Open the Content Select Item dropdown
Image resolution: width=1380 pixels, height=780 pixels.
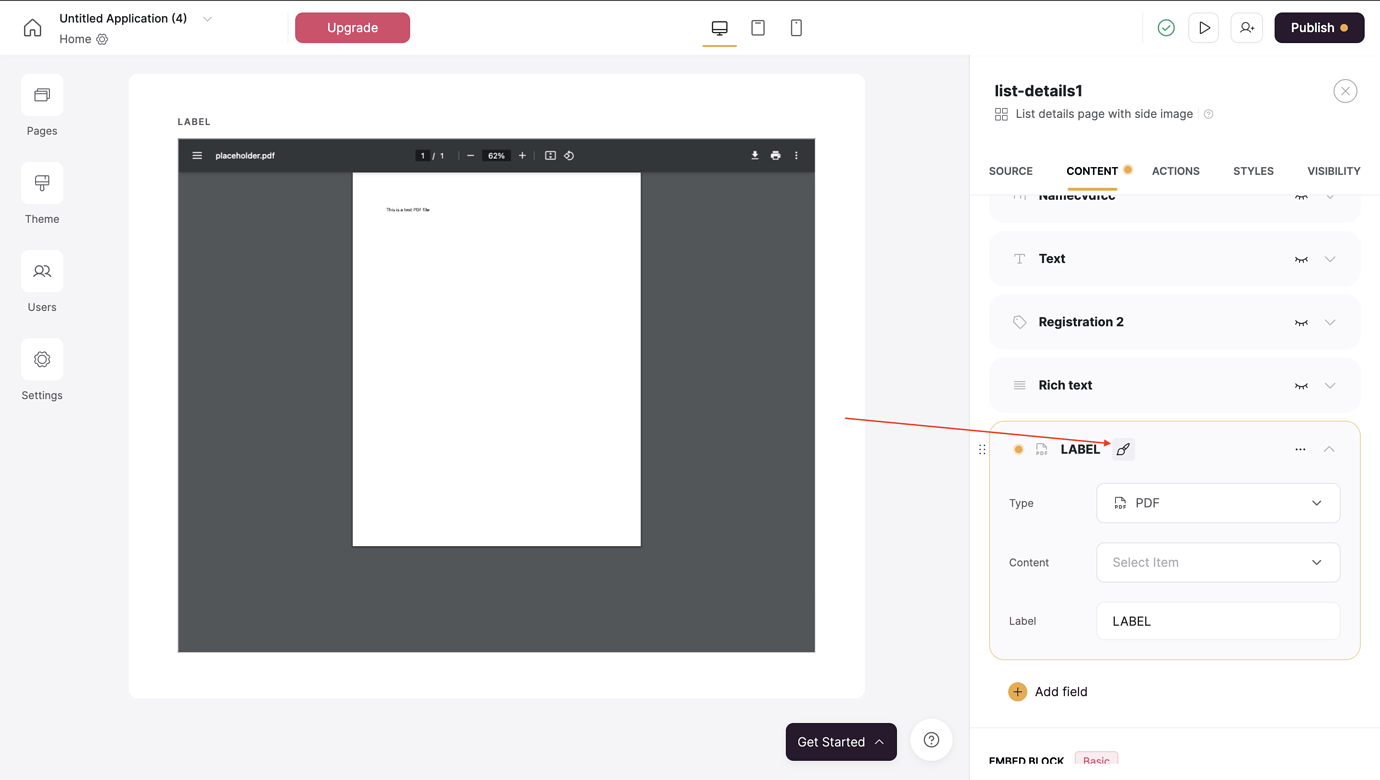(1218, 562)
